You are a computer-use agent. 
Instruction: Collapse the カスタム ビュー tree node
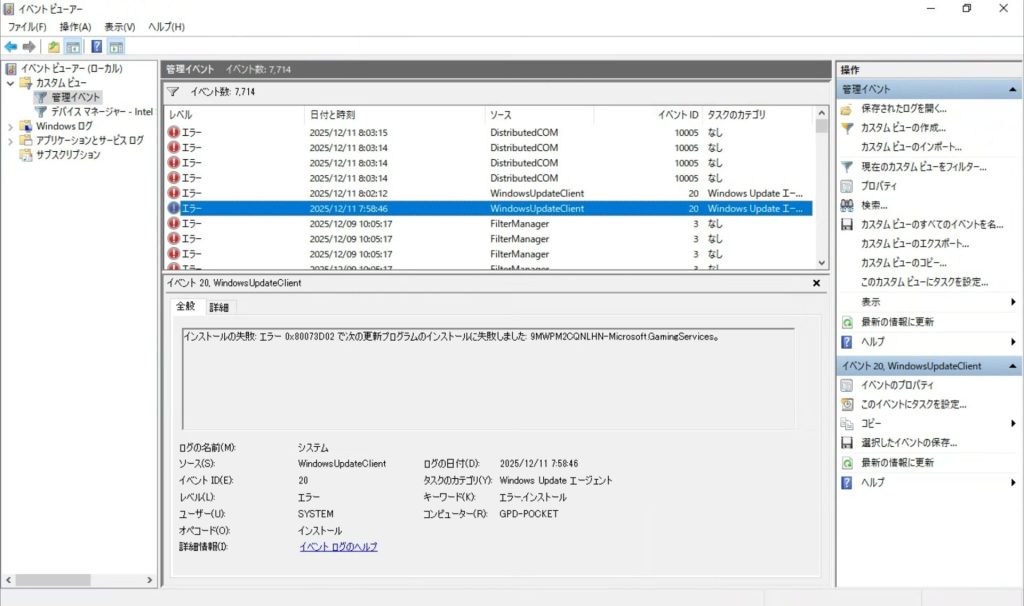(x=11, y=83)
